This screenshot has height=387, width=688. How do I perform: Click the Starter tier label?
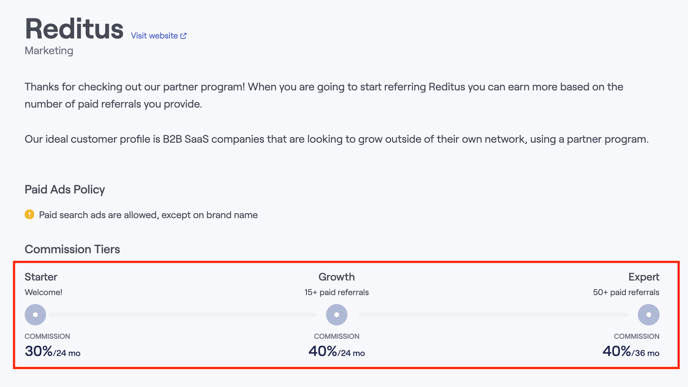(41, 277)
